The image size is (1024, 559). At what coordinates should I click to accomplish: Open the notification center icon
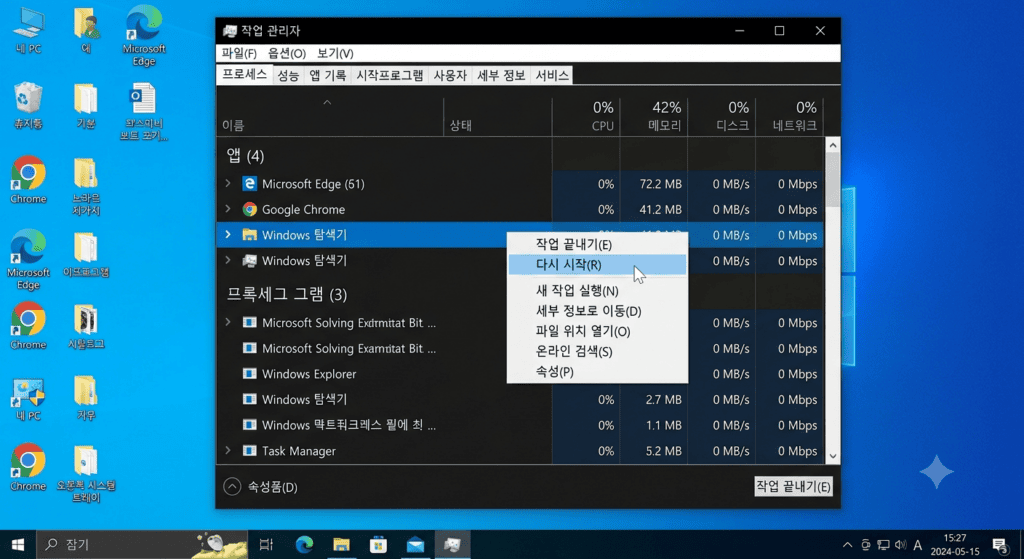pyautogui.click(x=1000, y=545)
